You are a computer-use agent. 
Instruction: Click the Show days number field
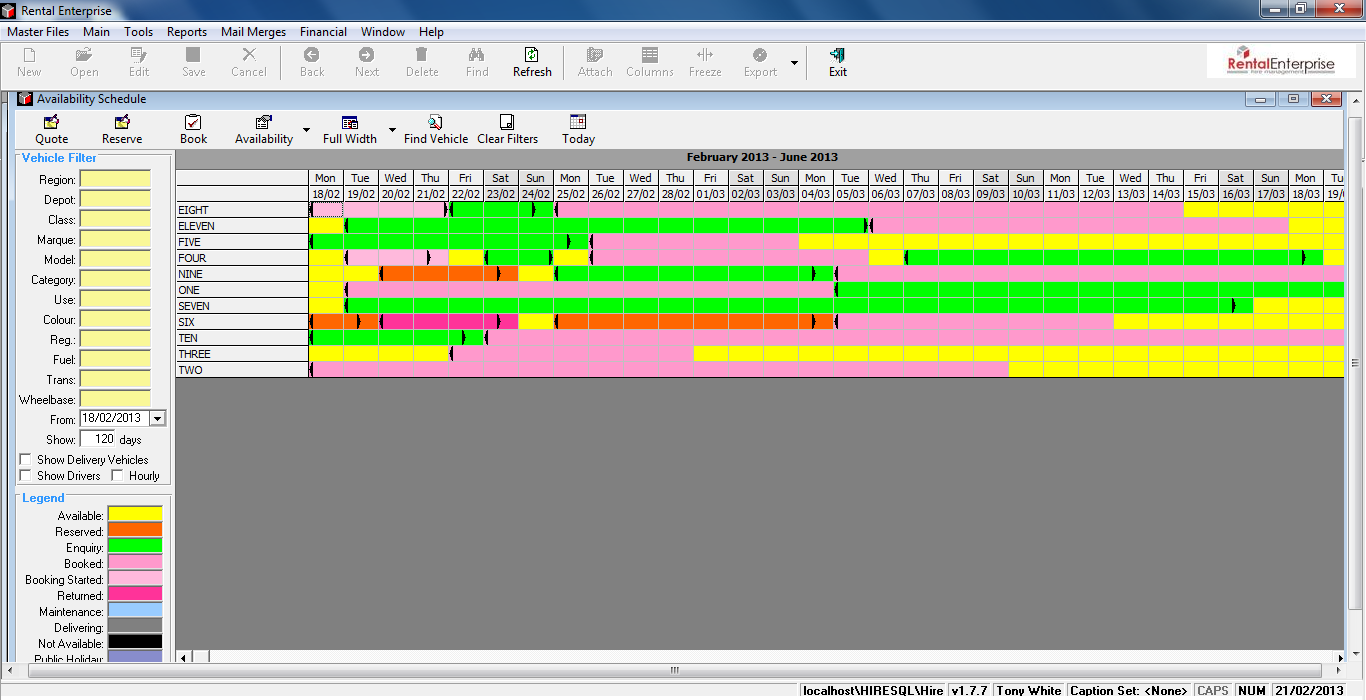[98, 439]
